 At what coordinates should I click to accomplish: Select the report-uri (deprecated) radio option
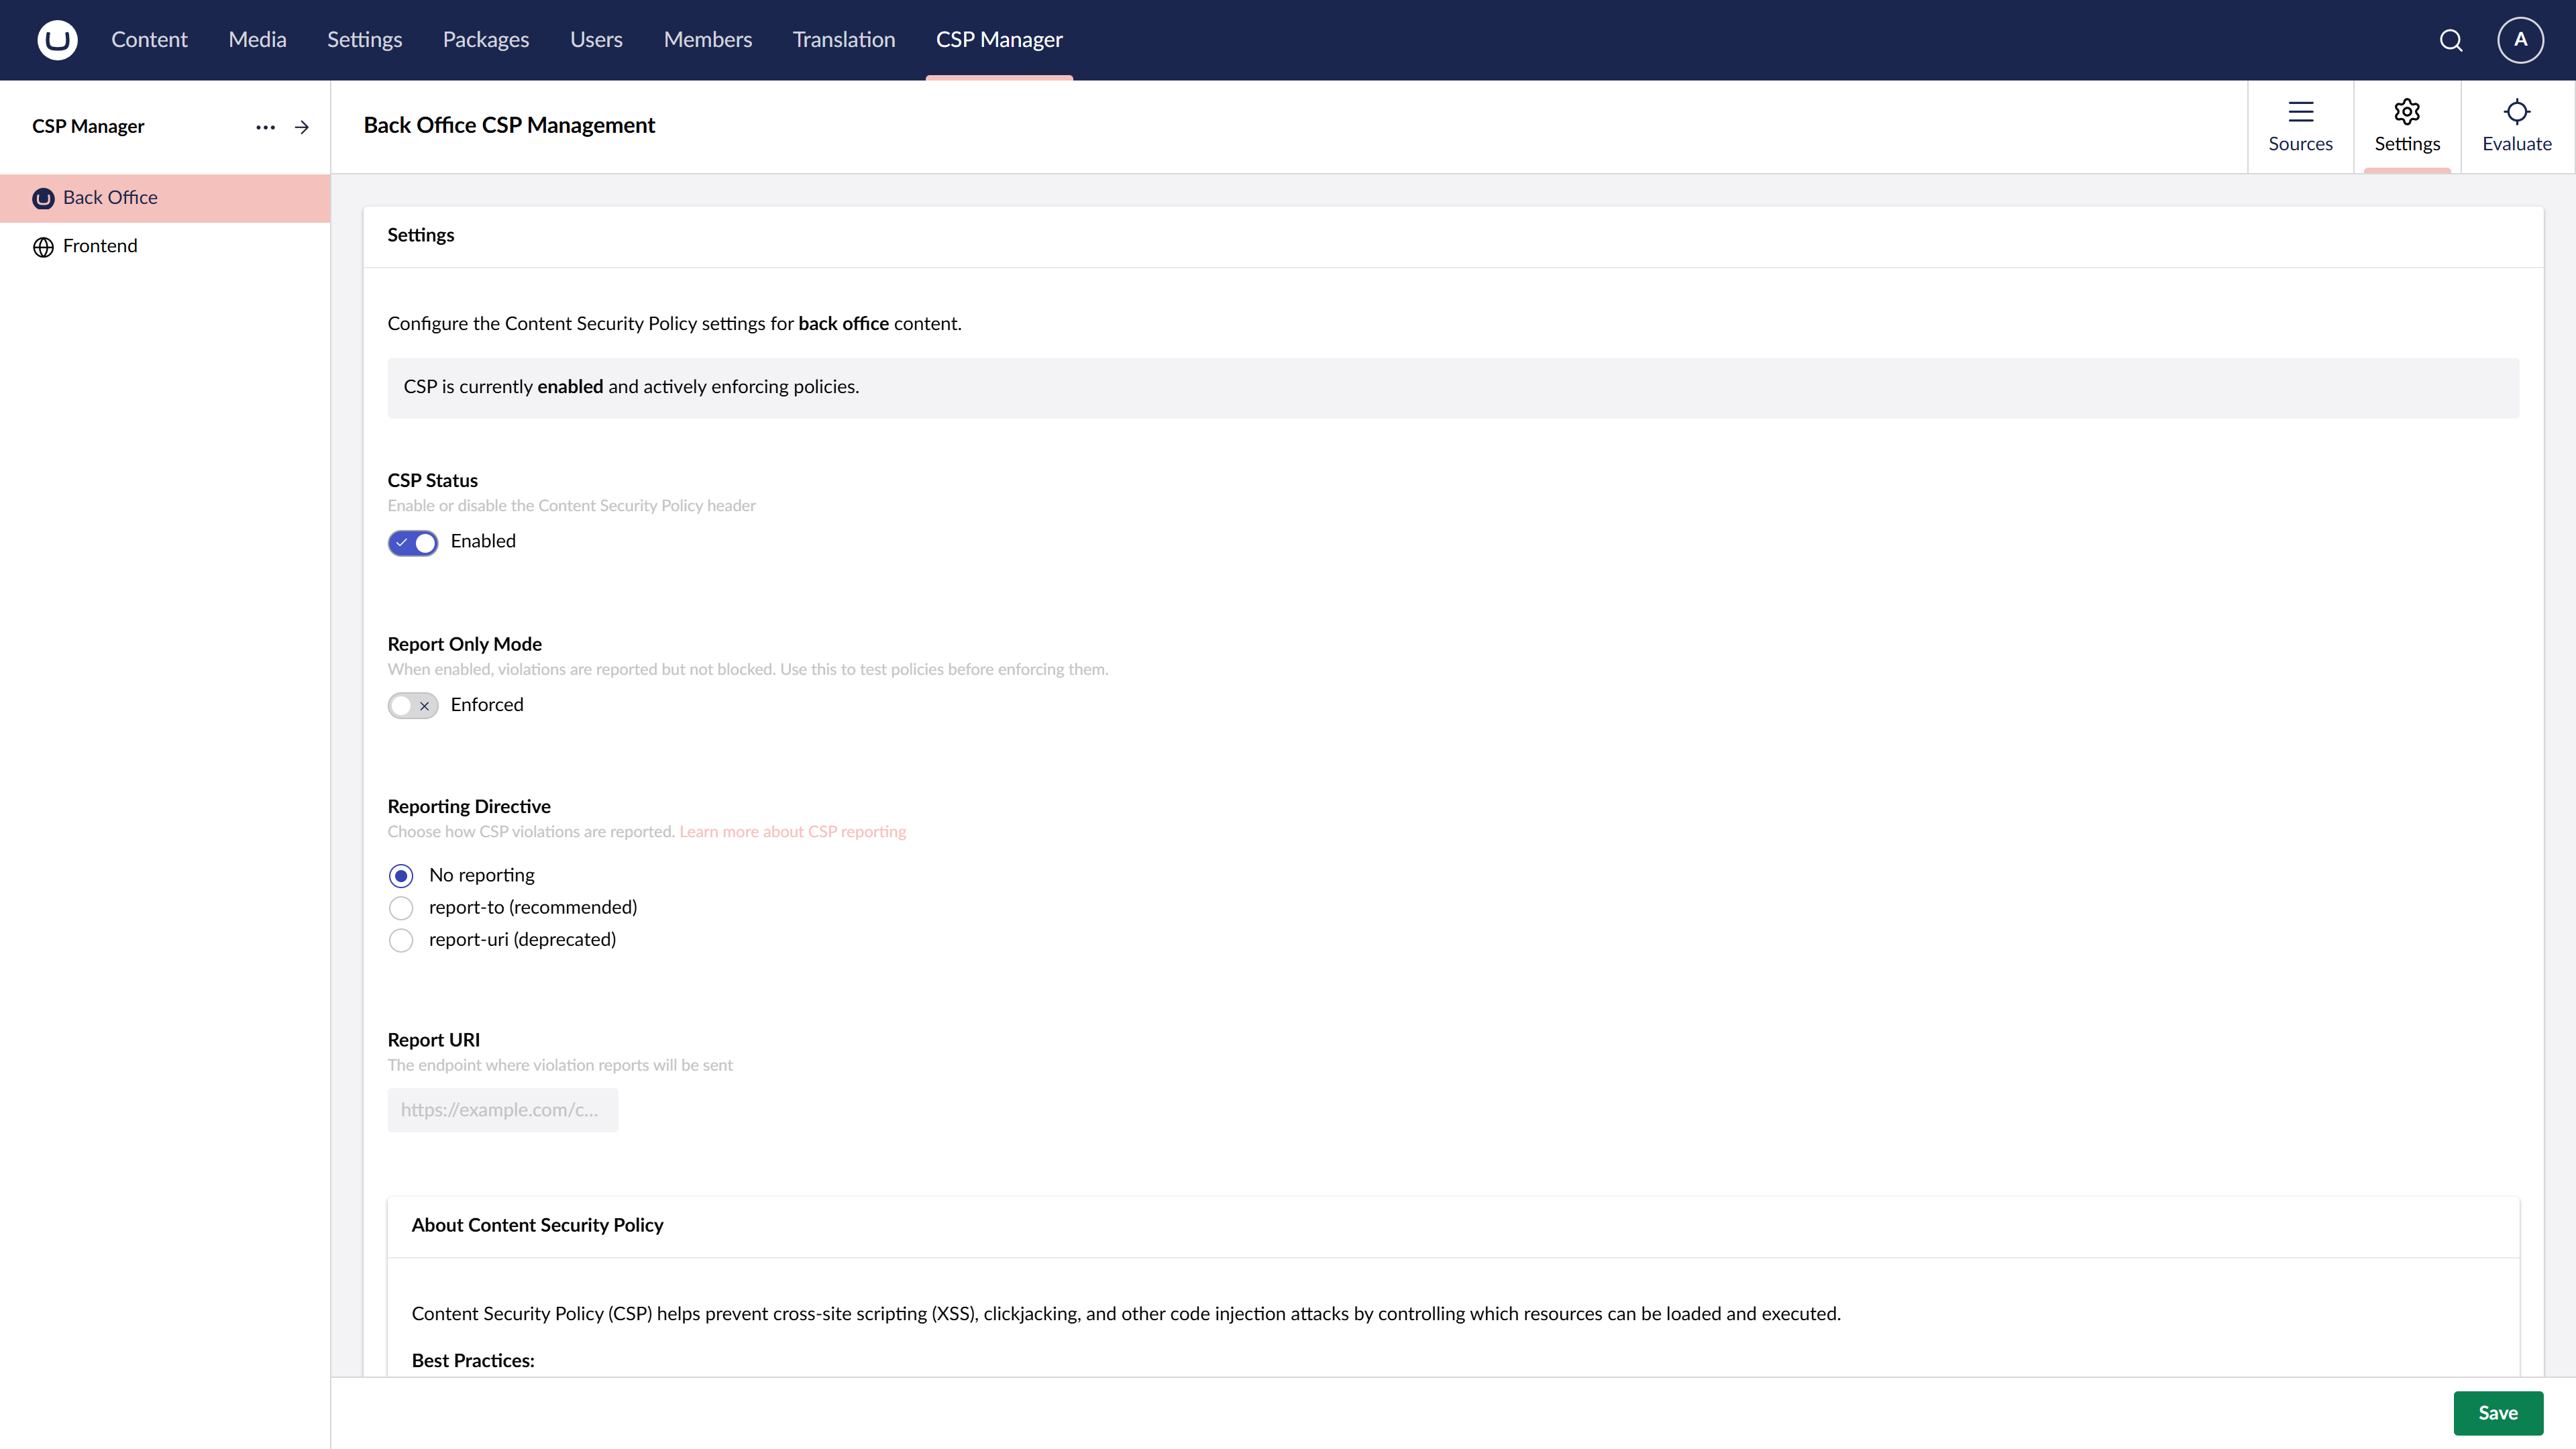(401, 940)
